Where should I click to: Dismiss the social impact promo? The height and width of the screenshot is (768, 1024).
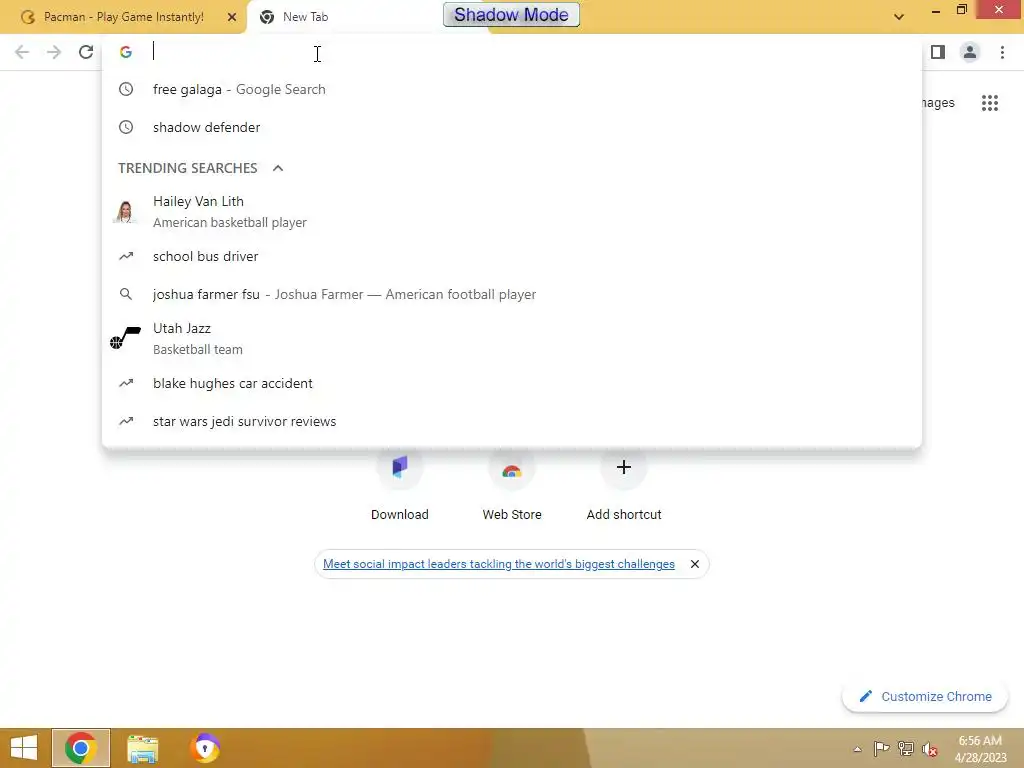(695, 564)
